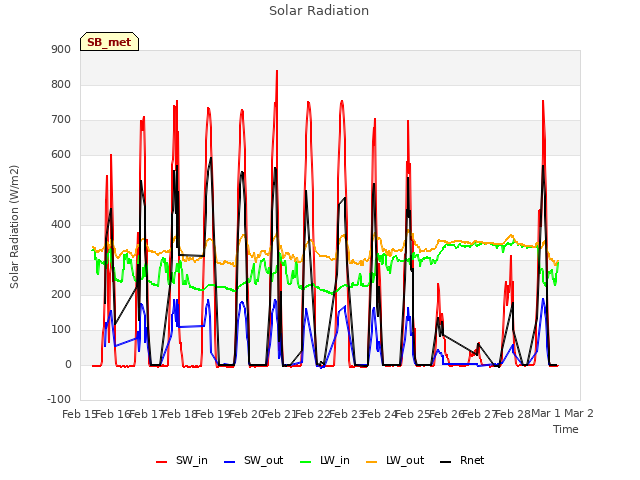Click the 200 y-axis tick label

click(61, 294)
